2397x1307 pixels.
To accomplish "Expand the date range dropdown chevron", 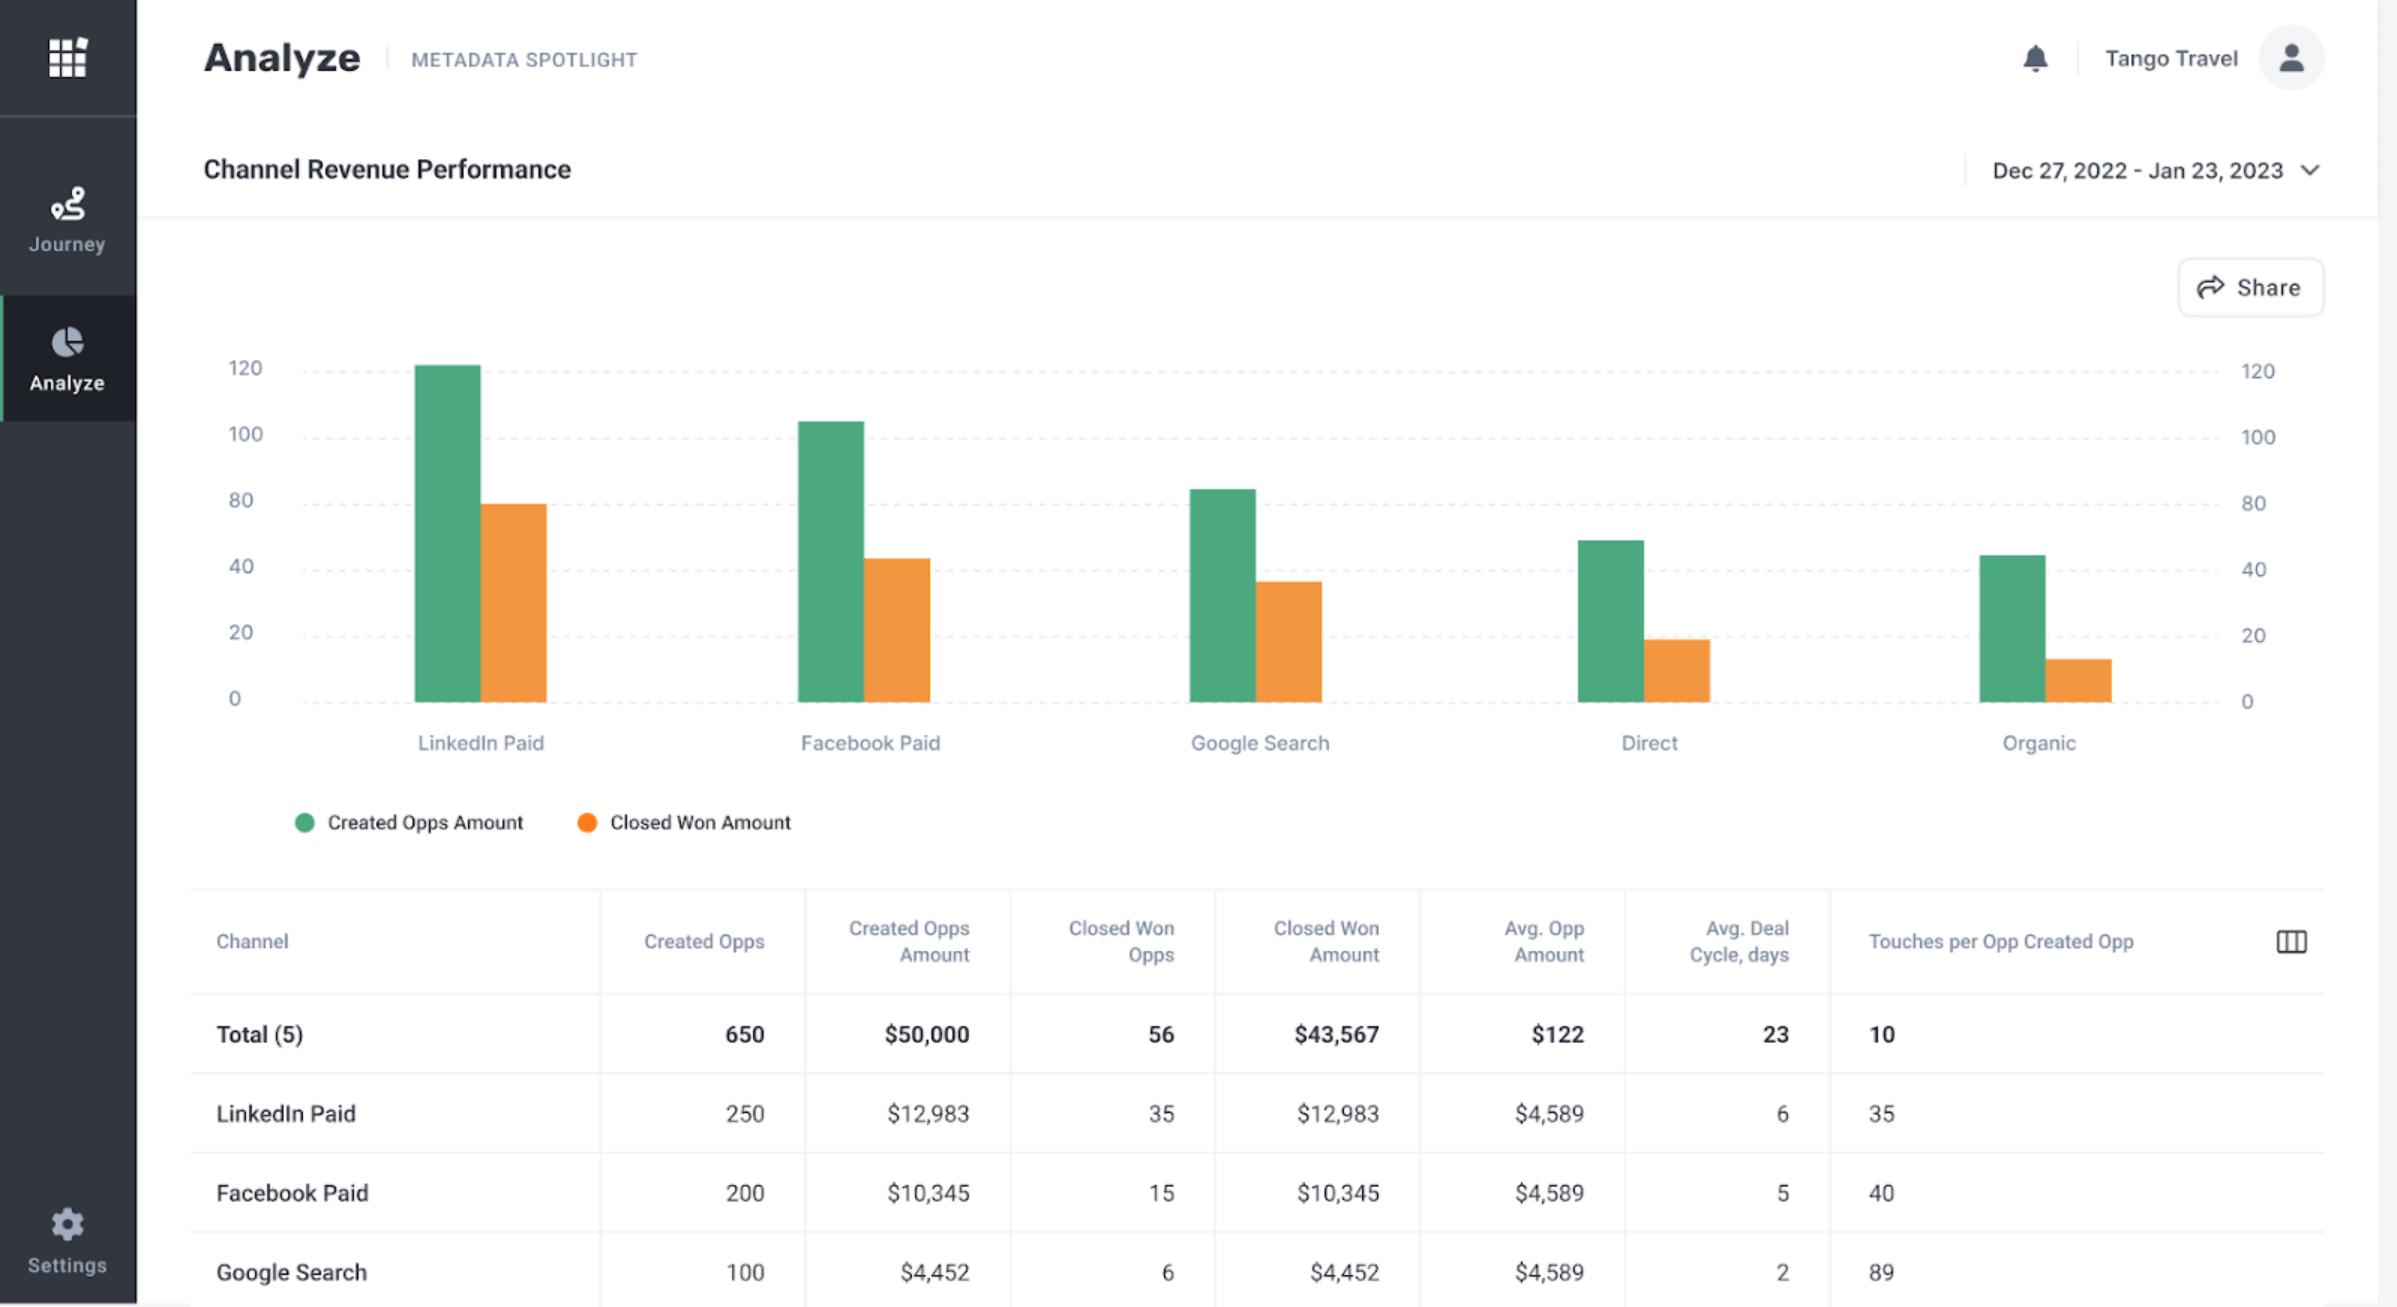I will (x=2309, y=171).
